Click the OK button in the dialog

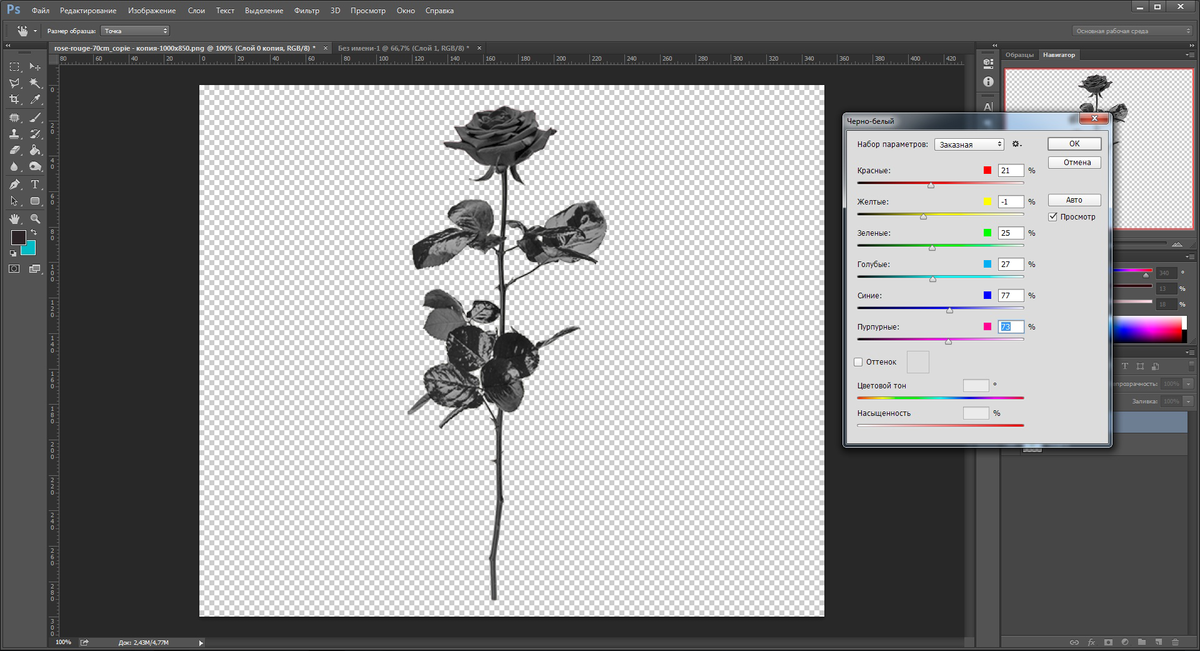coord(1074,144)
